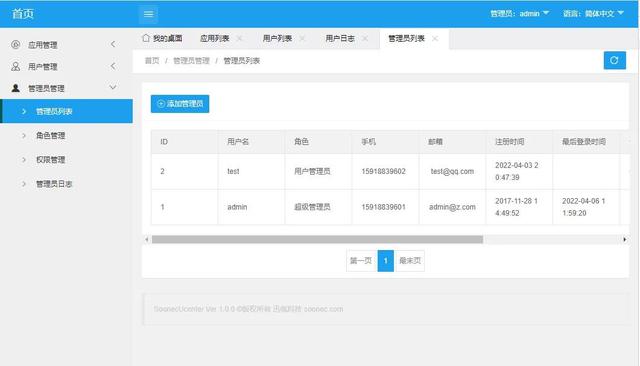The width and height of the screenshot is (640, 366).
Task: Switch to the 用户日志 tab
Action: [x=340, y=38]
